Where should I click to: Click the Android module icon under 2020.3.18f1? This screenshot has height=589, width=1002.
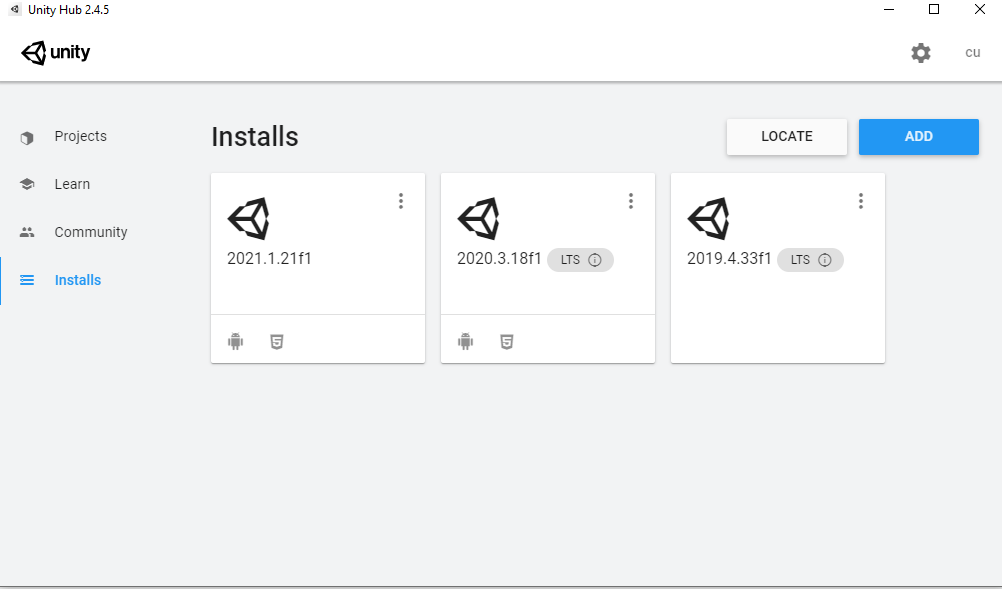click(x=465, y=342)
